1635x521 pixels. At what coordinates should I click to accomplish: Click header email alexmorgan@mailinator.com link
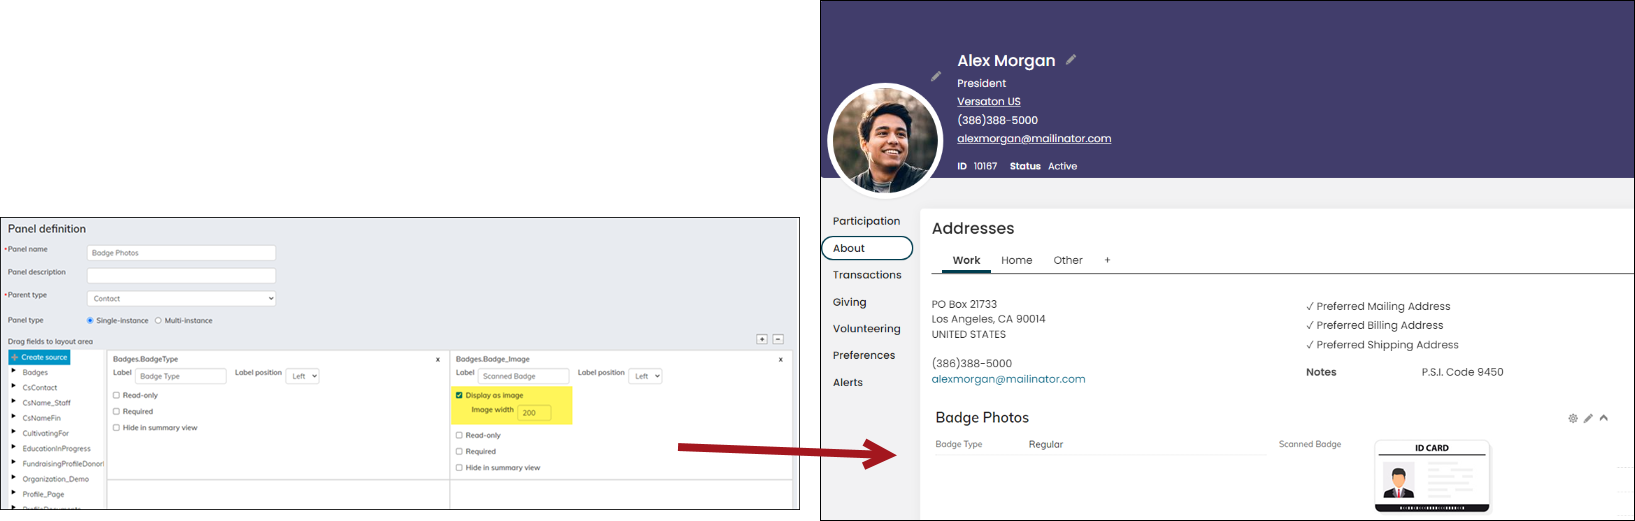click(1034, 139)
